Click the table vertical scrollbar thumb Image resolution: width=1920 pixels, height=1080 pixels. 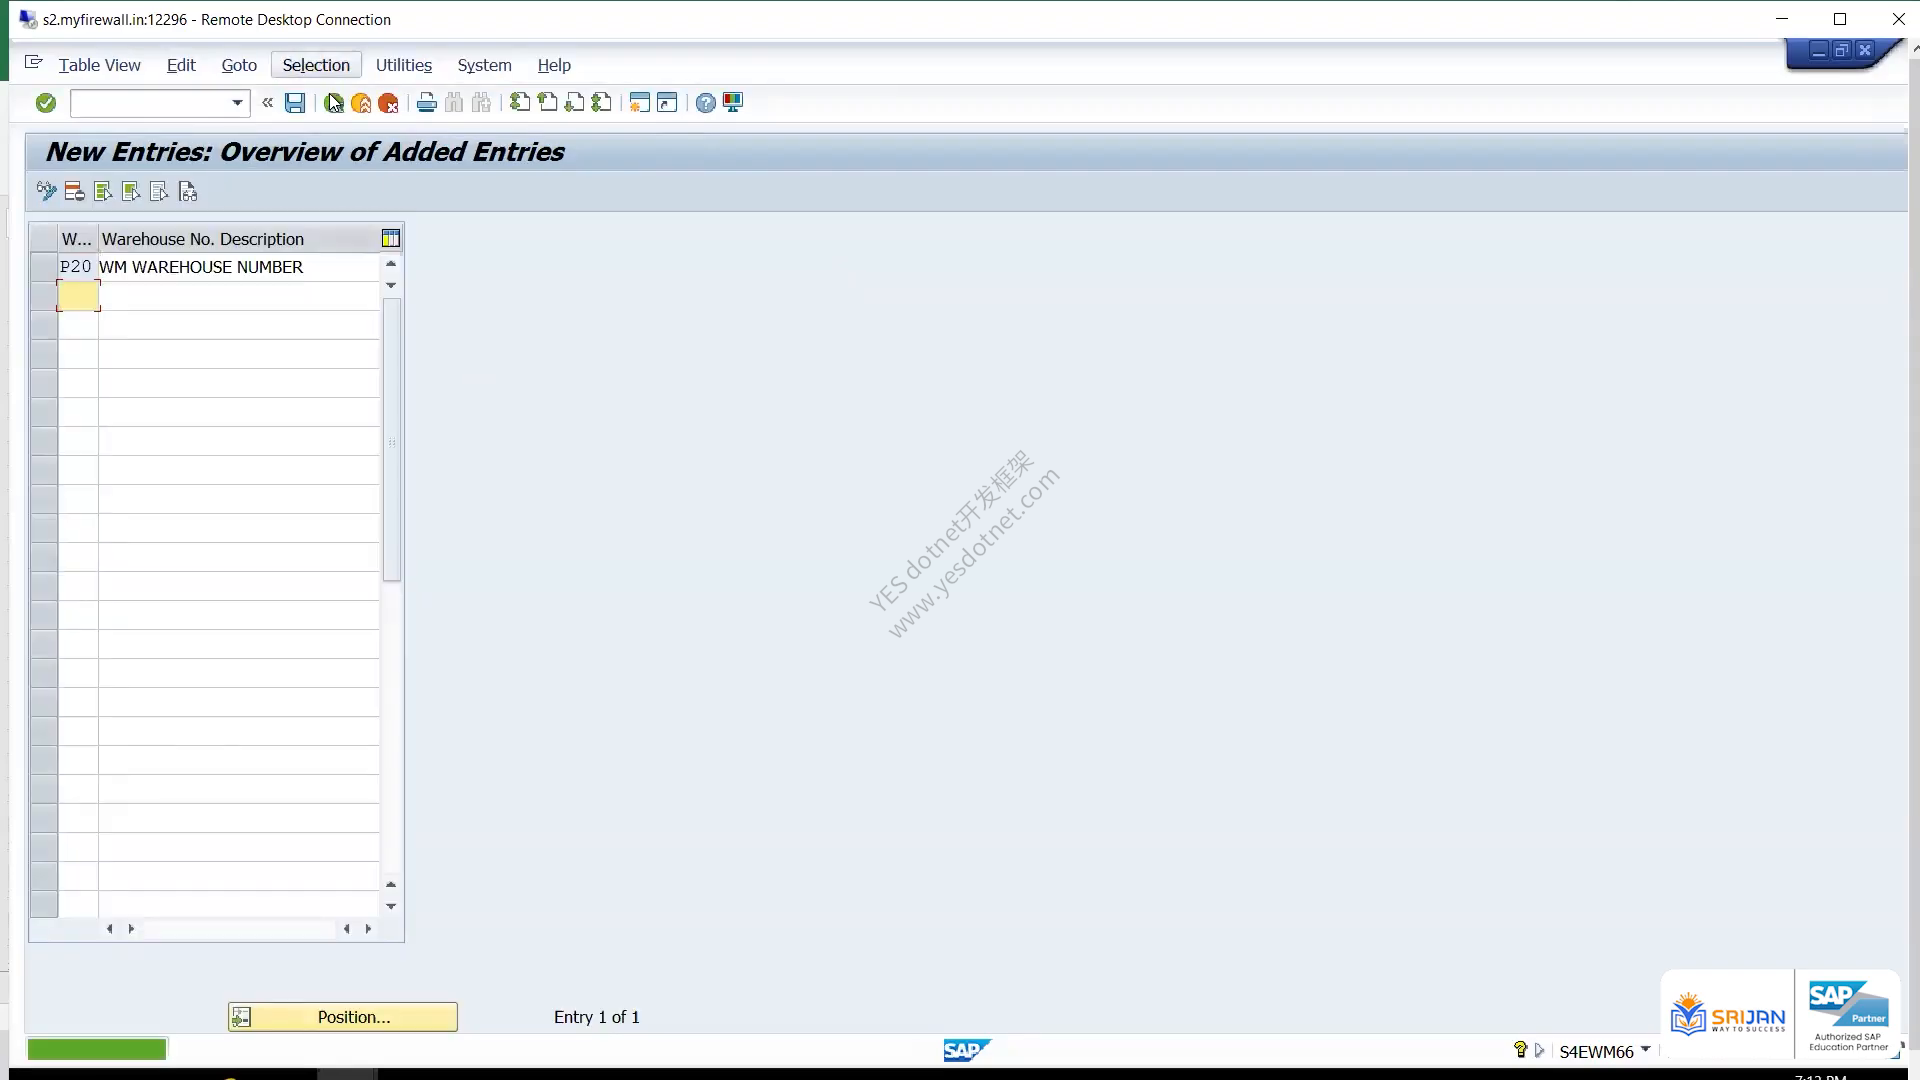click(392, 439)
